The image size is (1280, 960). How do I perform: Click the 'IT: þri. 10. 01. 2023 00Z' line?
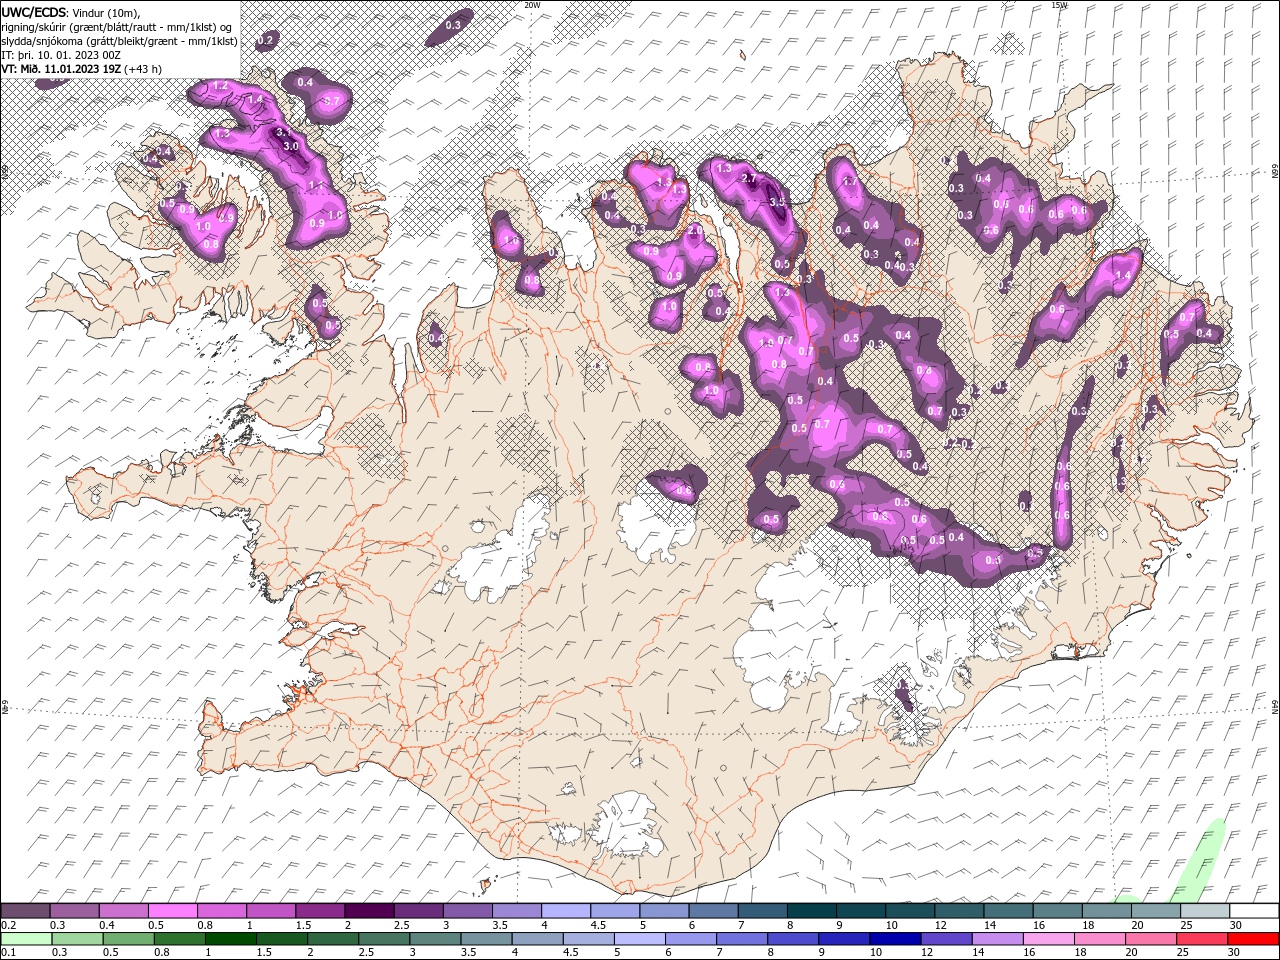click(x=62, y=55)
